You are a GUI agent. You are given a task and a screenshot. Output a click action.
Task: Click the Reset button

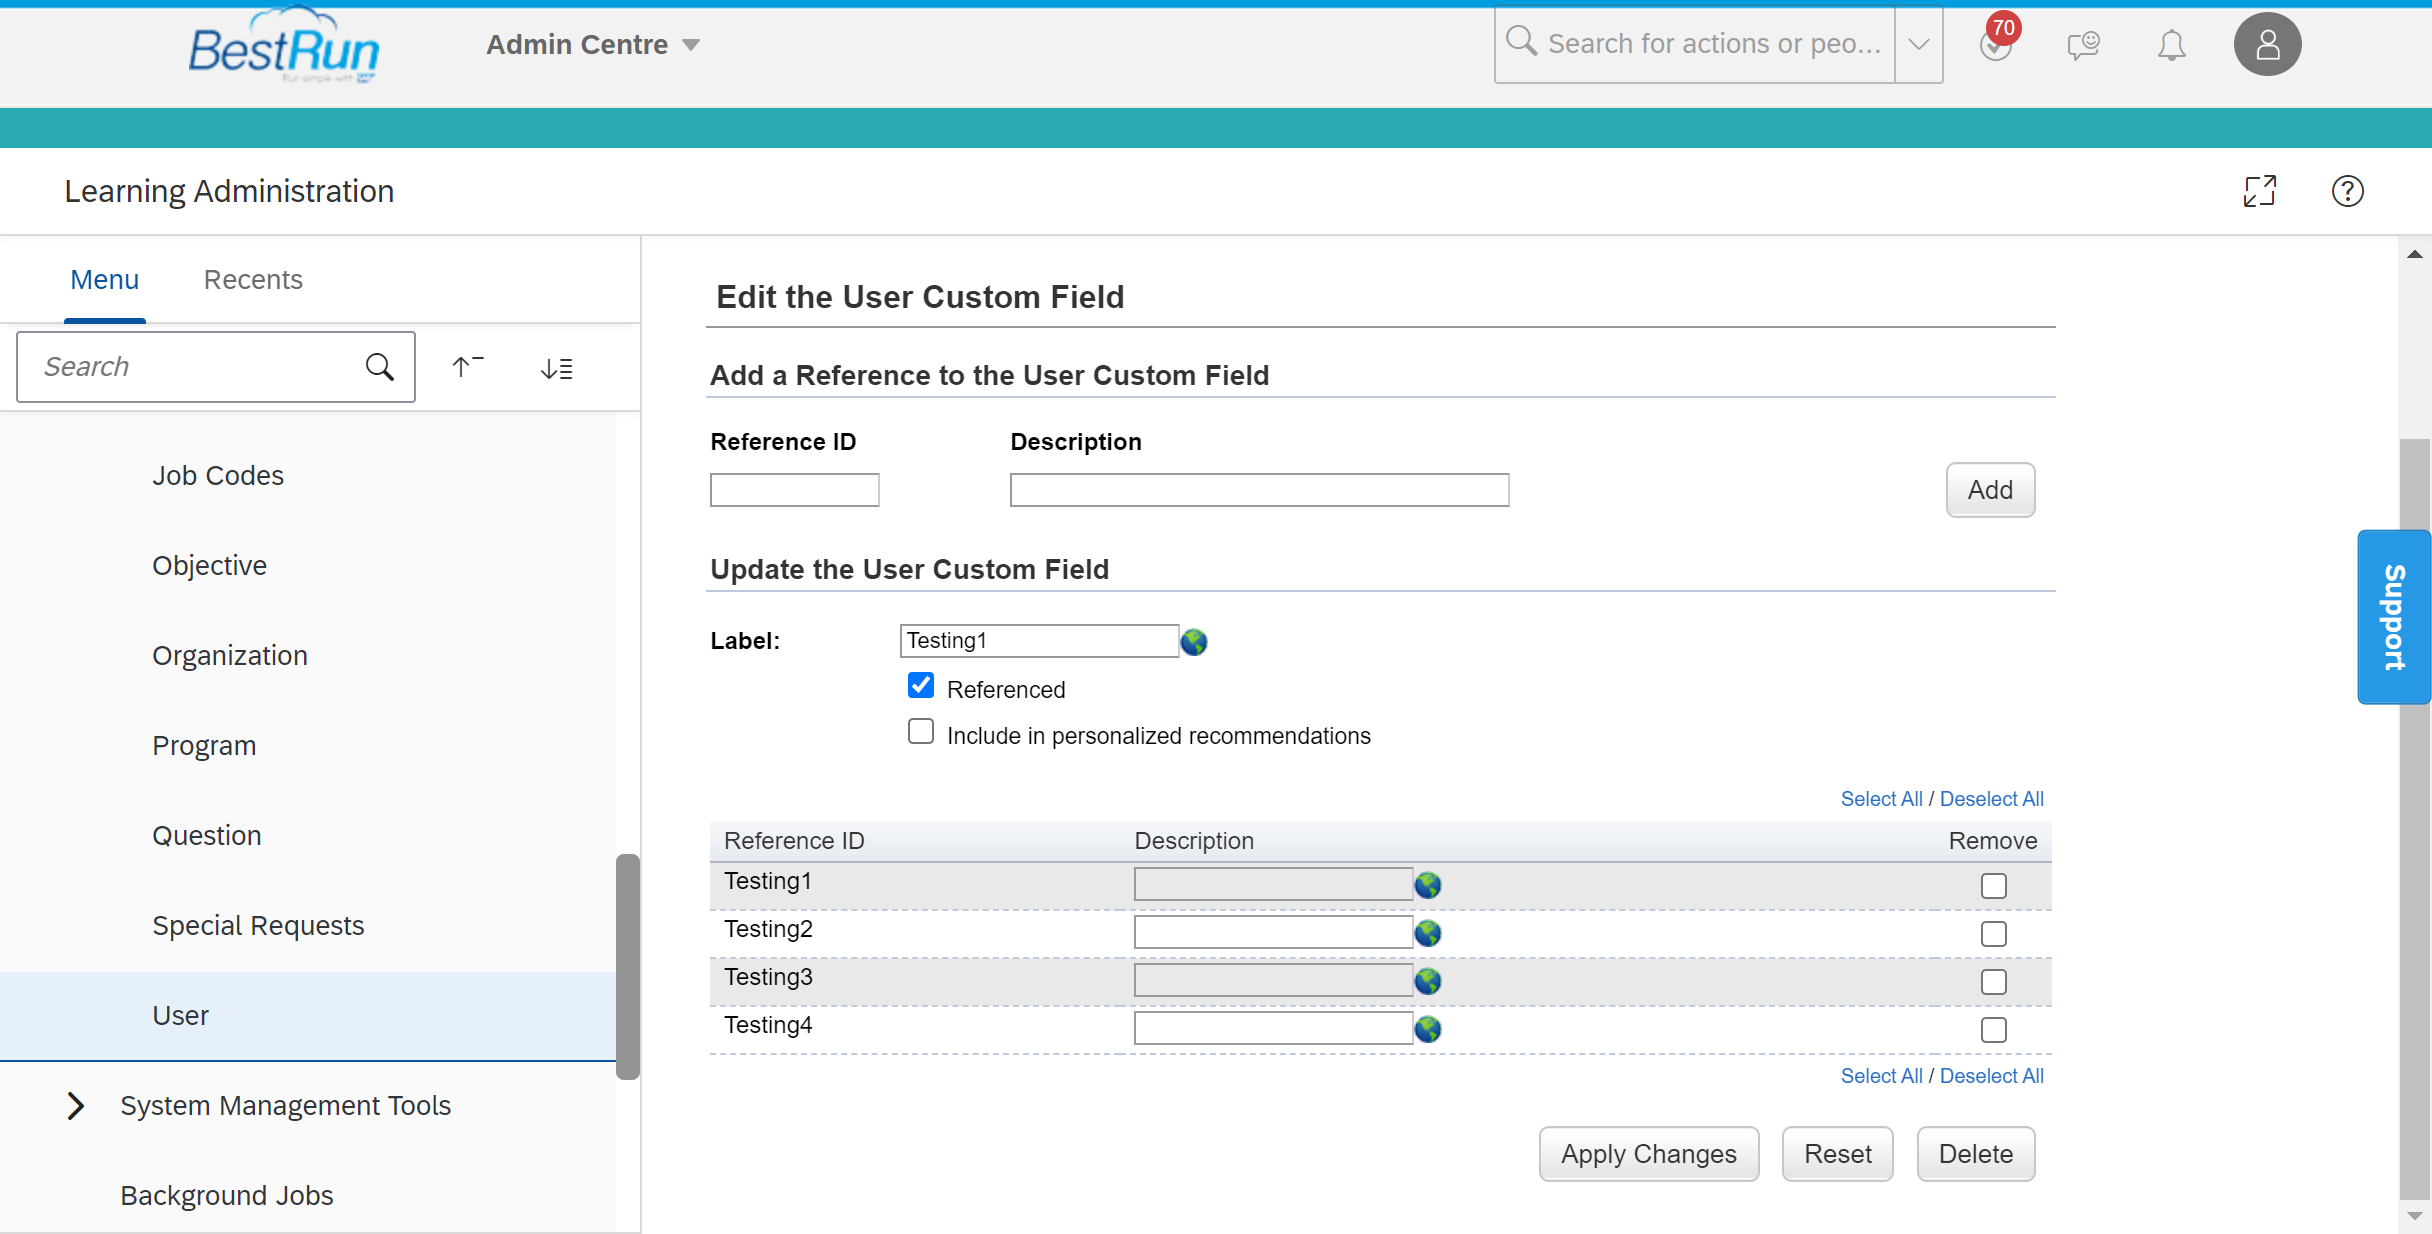[1838, 1154]
